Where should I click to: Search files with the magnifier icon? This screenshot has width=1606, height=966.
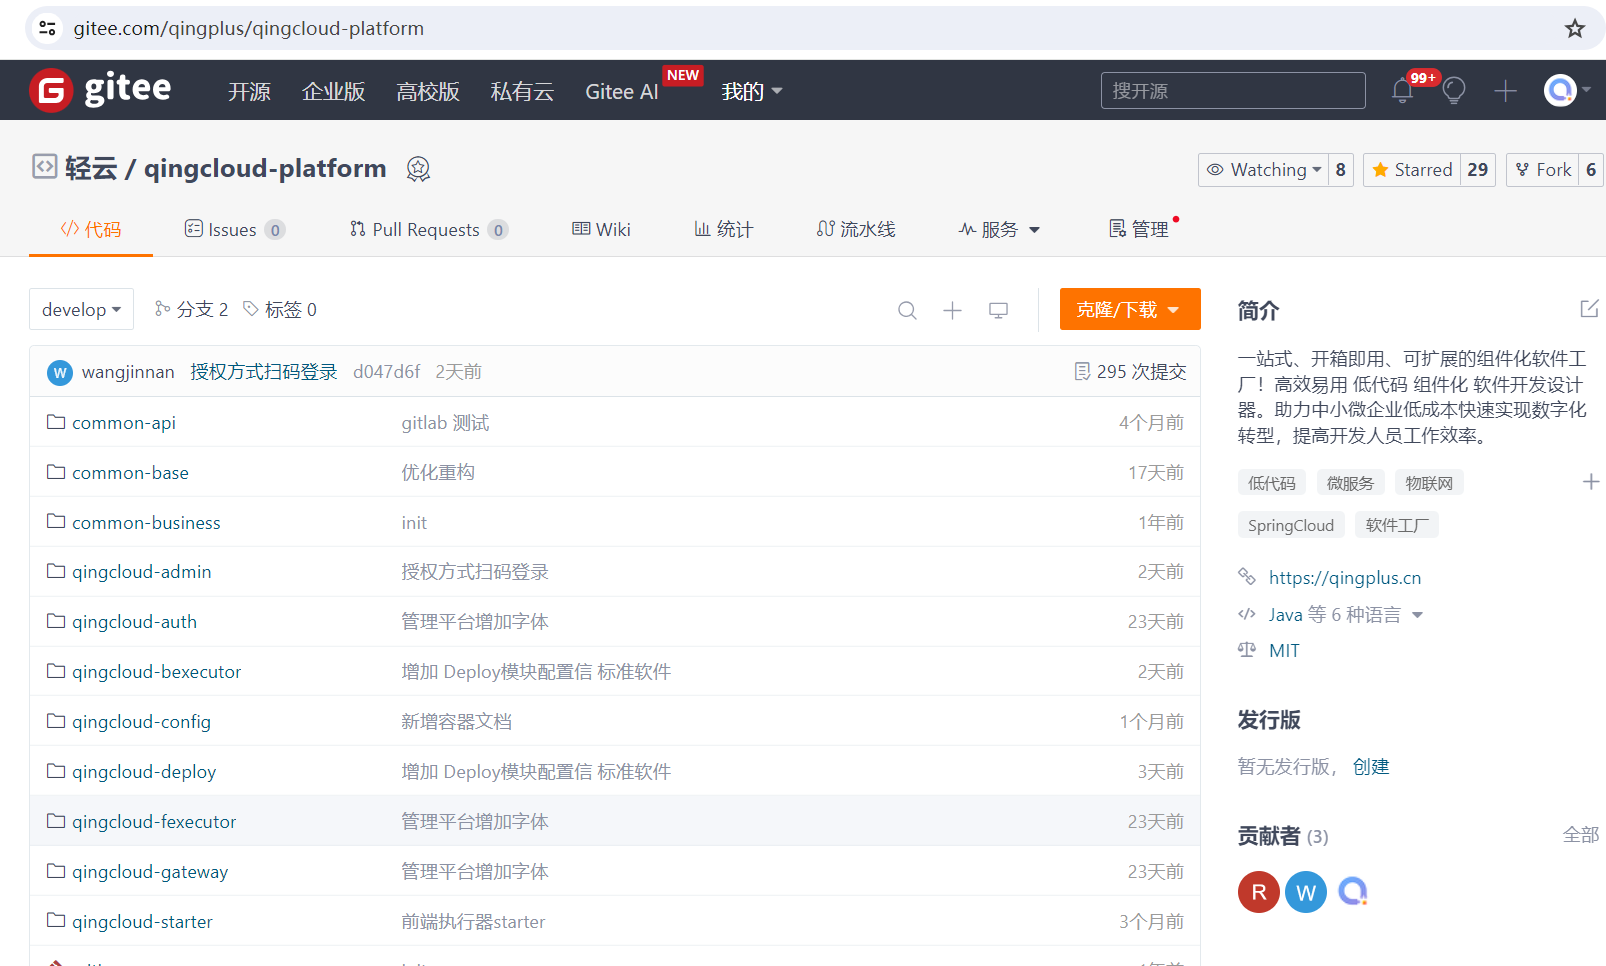pyautogui.click(x=907, y=310)
